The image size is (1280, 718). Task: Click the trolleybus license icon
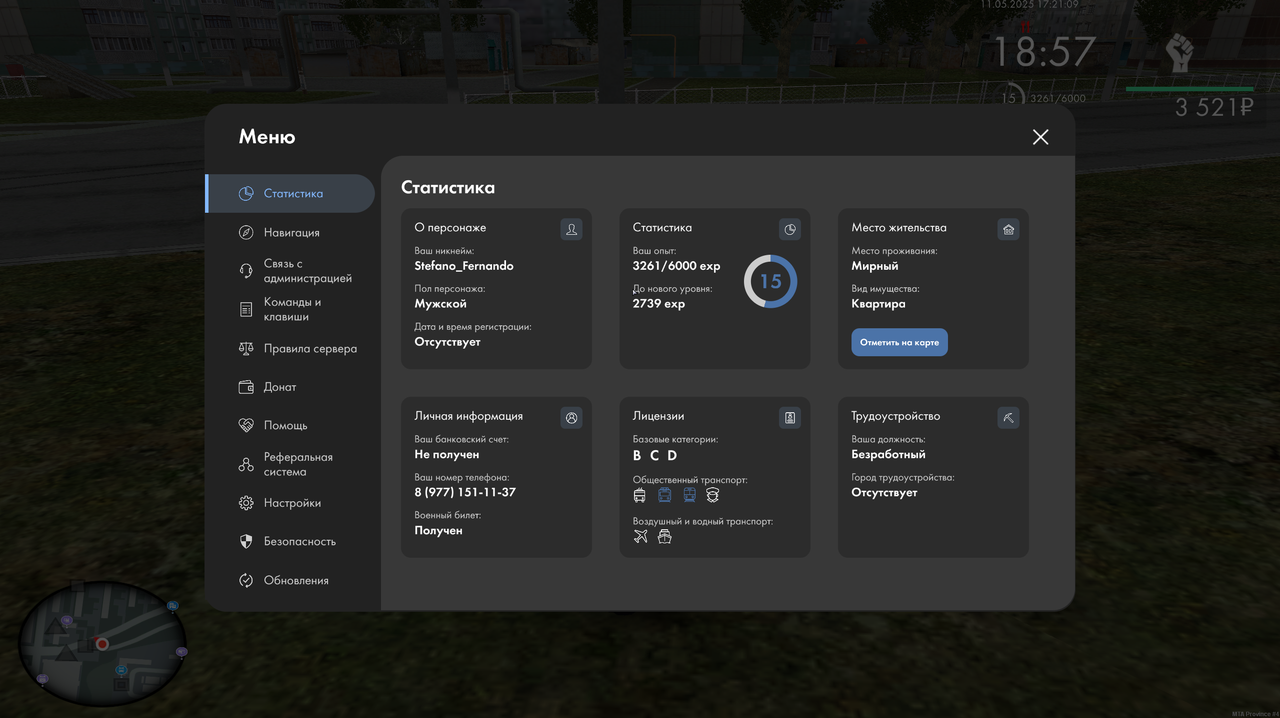point(640,495)
